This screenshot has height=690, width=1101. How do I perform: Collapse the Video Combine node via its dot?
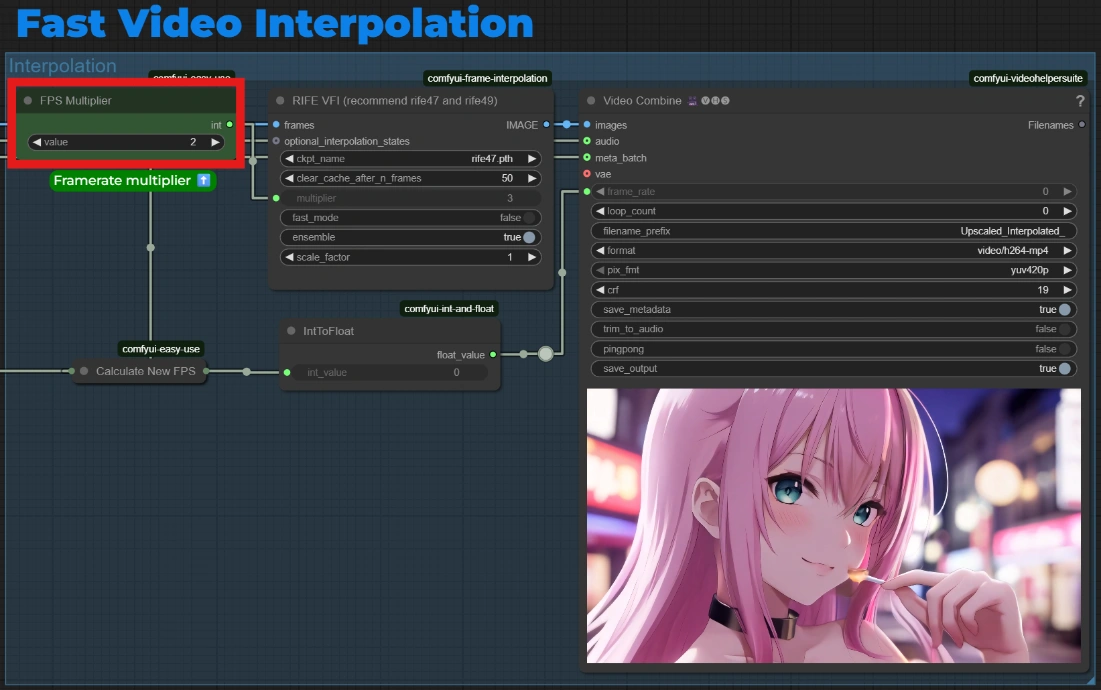pyautogui.click(x=591, y=100)
